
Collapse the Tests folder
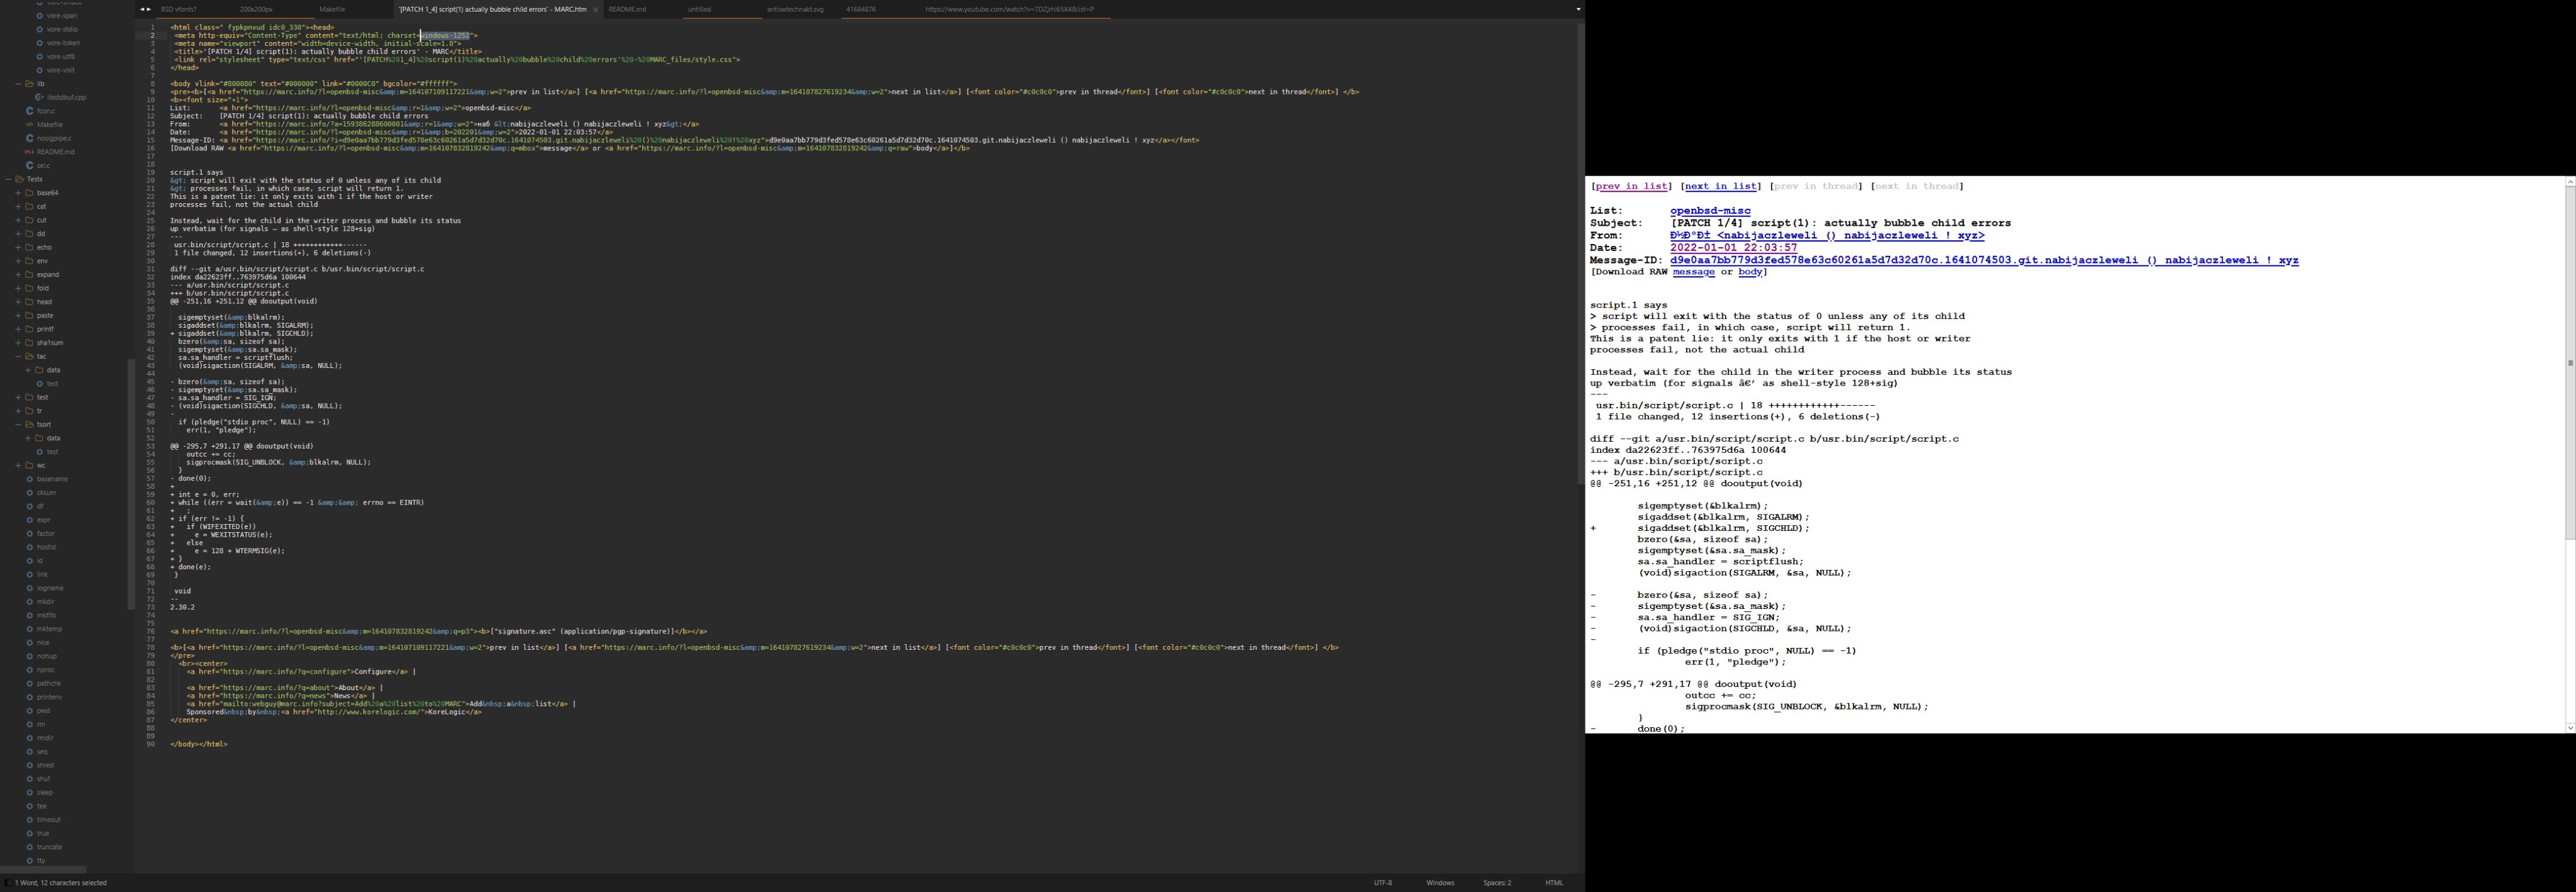tap(8, 179)
